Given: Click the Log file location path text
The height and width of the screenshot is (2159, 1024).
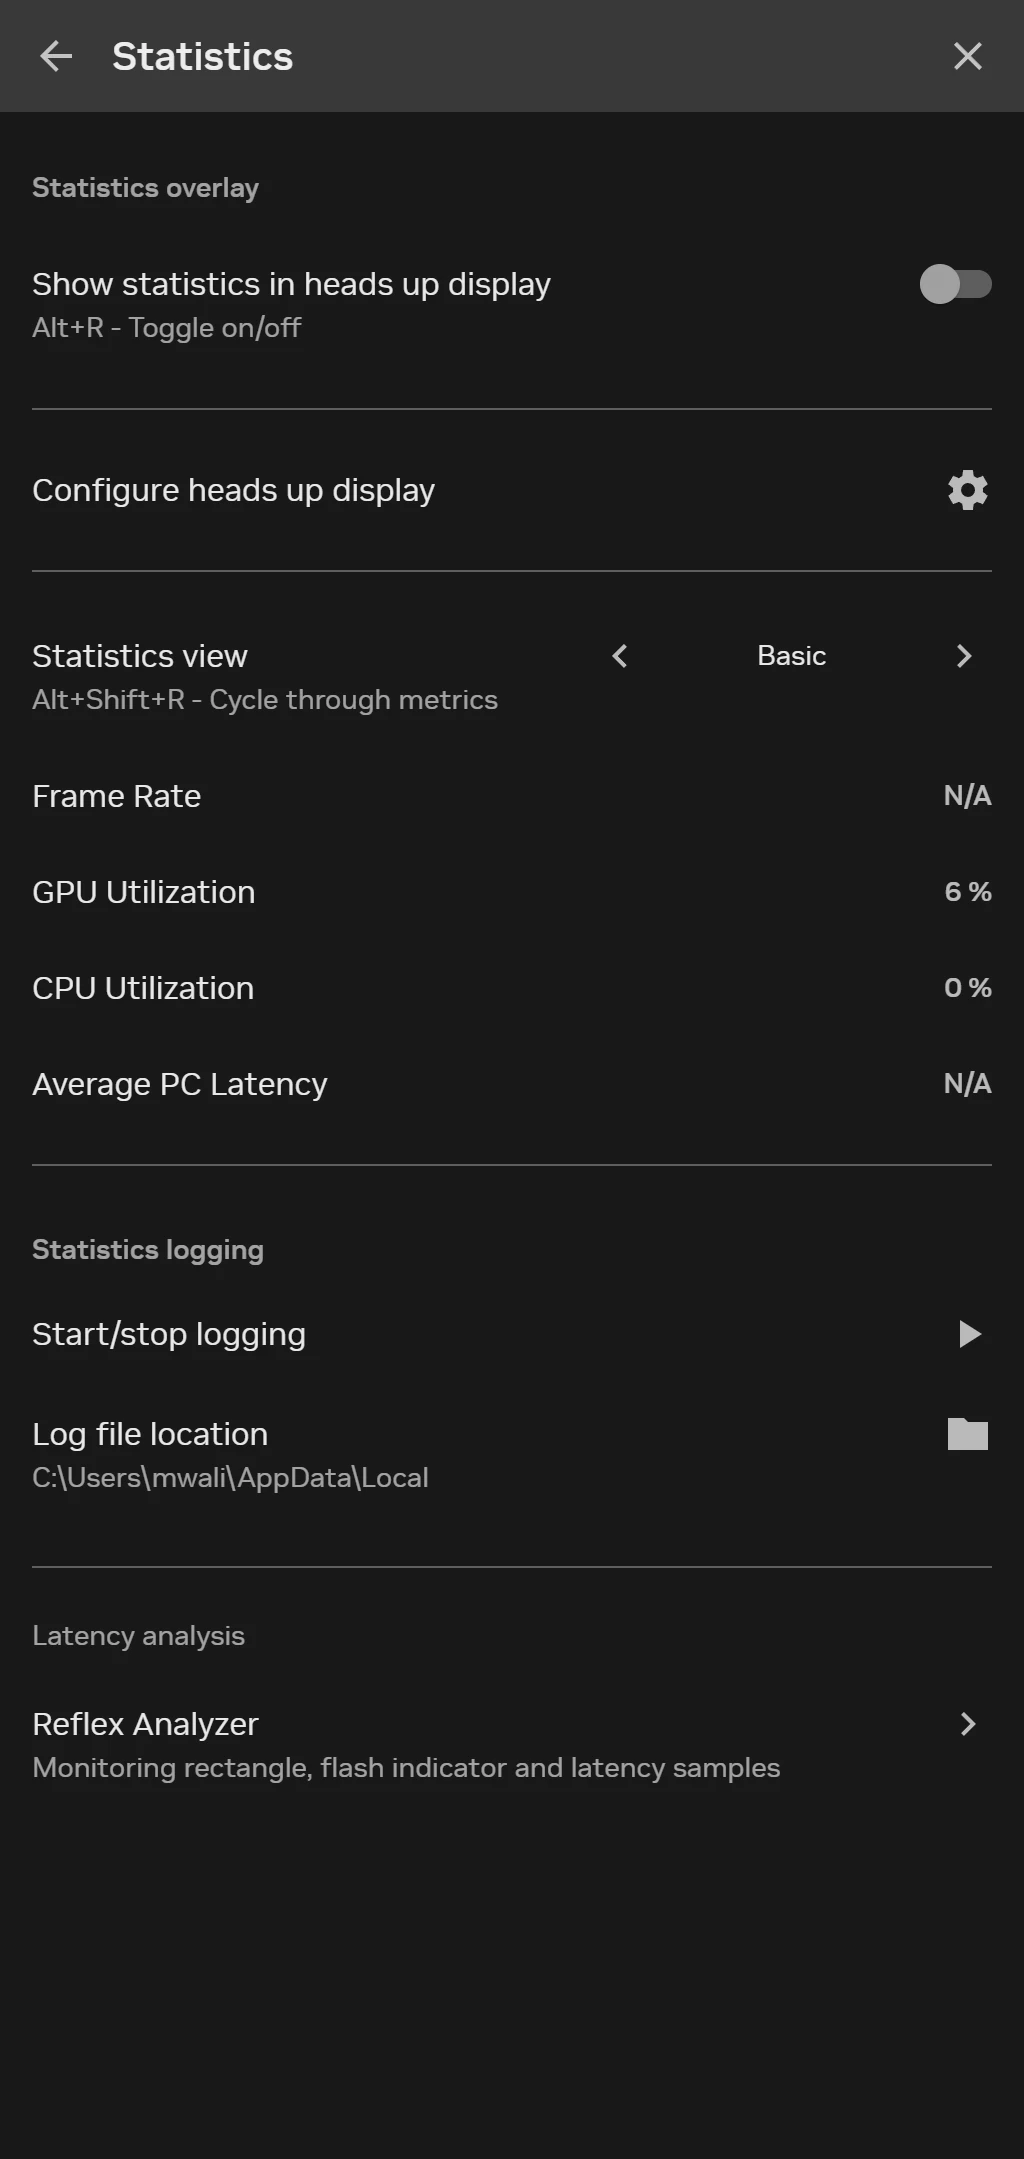Looking at the screenshot, I should tap(230, 1478).
